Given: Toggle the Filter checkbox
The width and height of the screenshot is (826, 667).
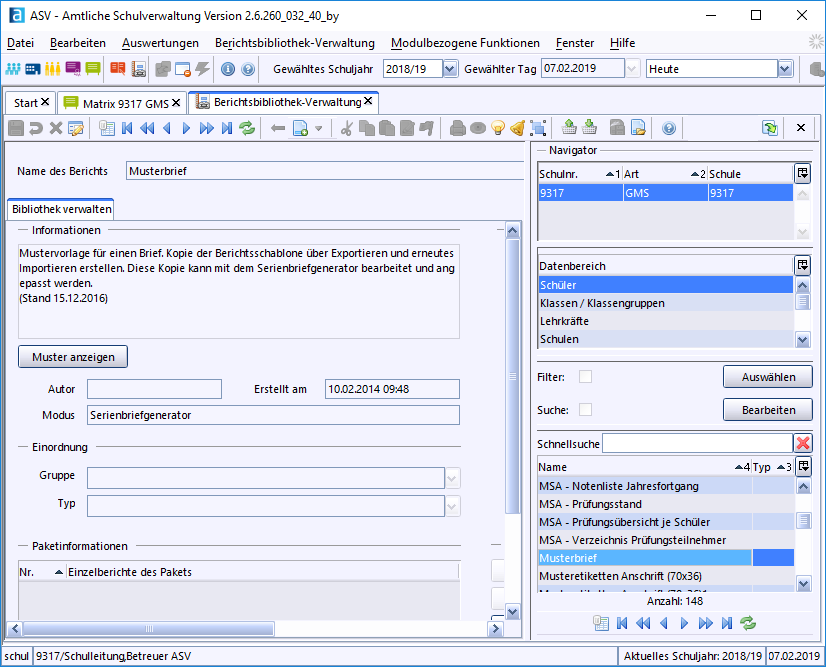Looking at the screenshot, I should [x=585, y=377].
